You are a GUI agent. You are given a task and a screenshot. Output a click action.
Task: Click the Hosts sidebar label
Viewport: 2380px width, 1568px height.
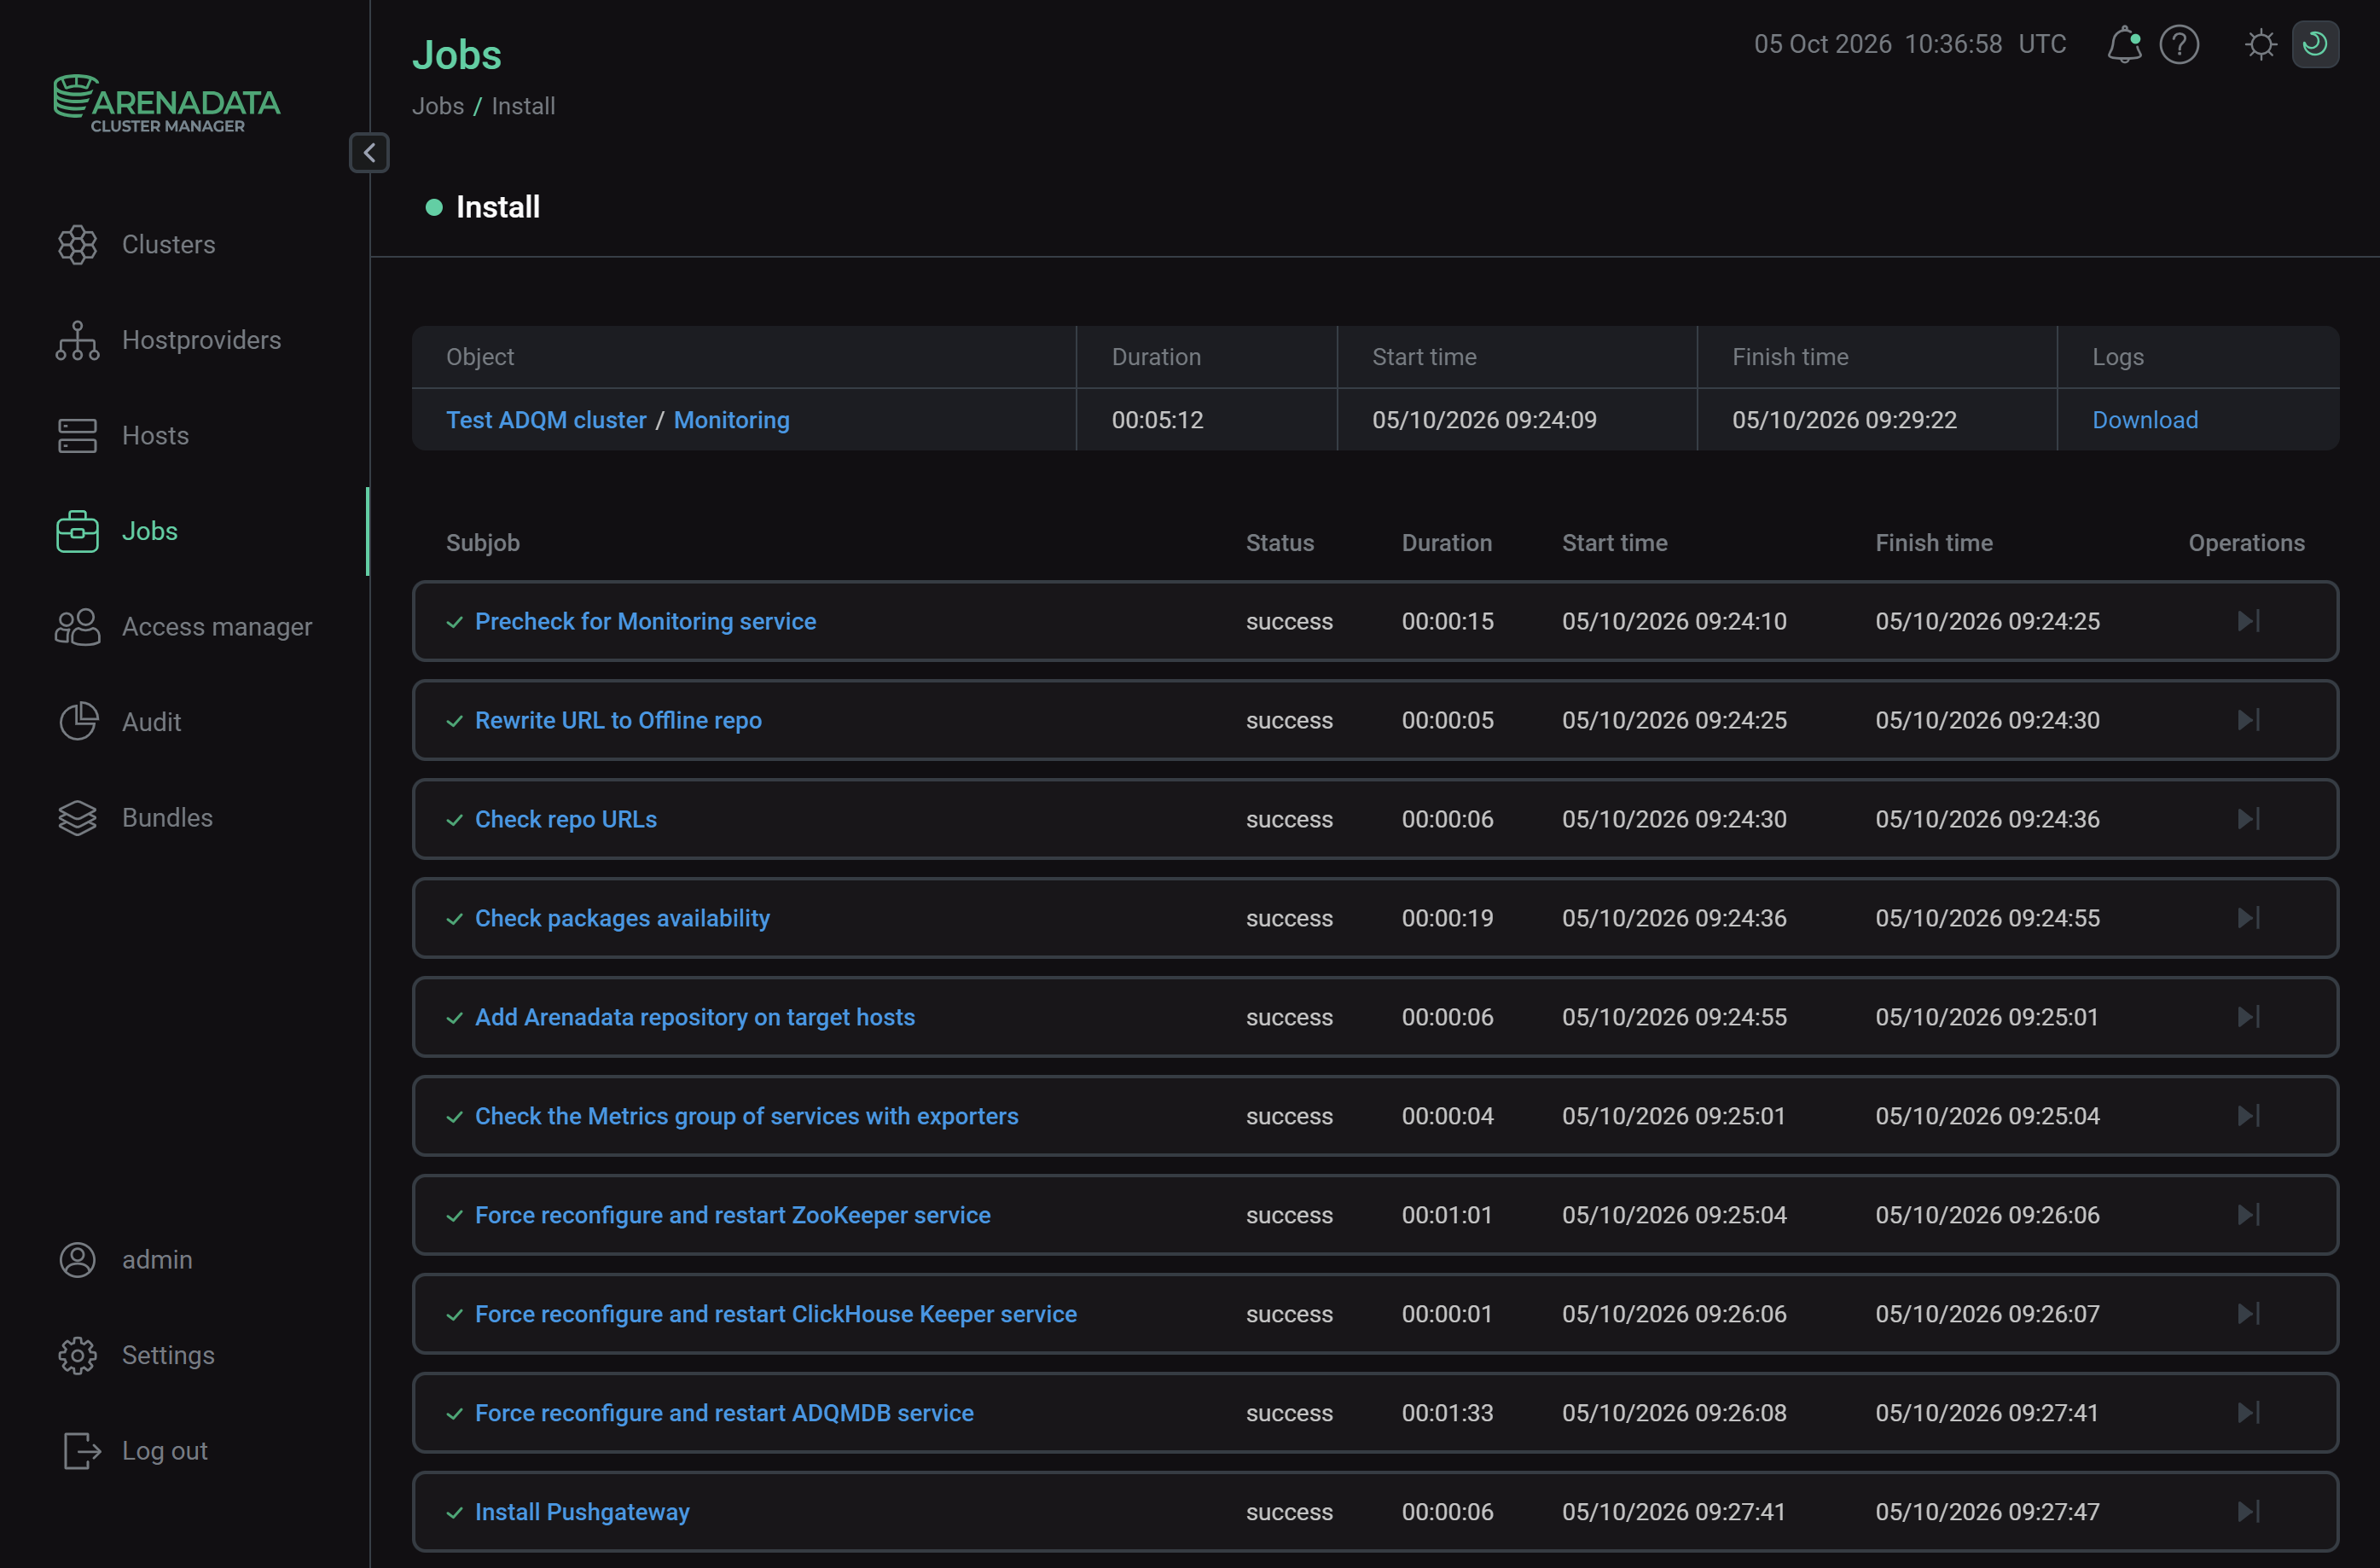155,436
